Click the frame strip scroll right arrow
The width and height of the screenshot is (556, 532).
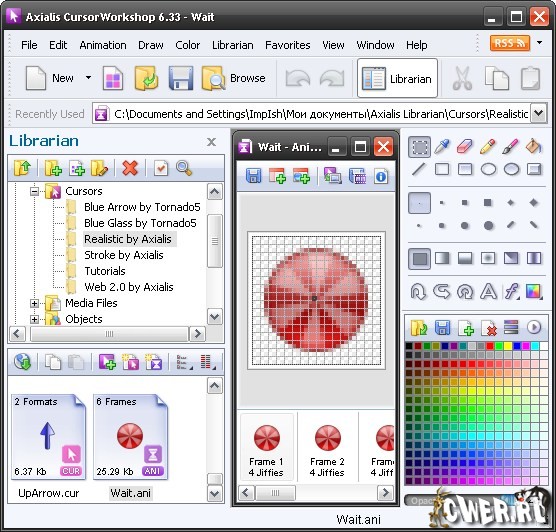385,493
